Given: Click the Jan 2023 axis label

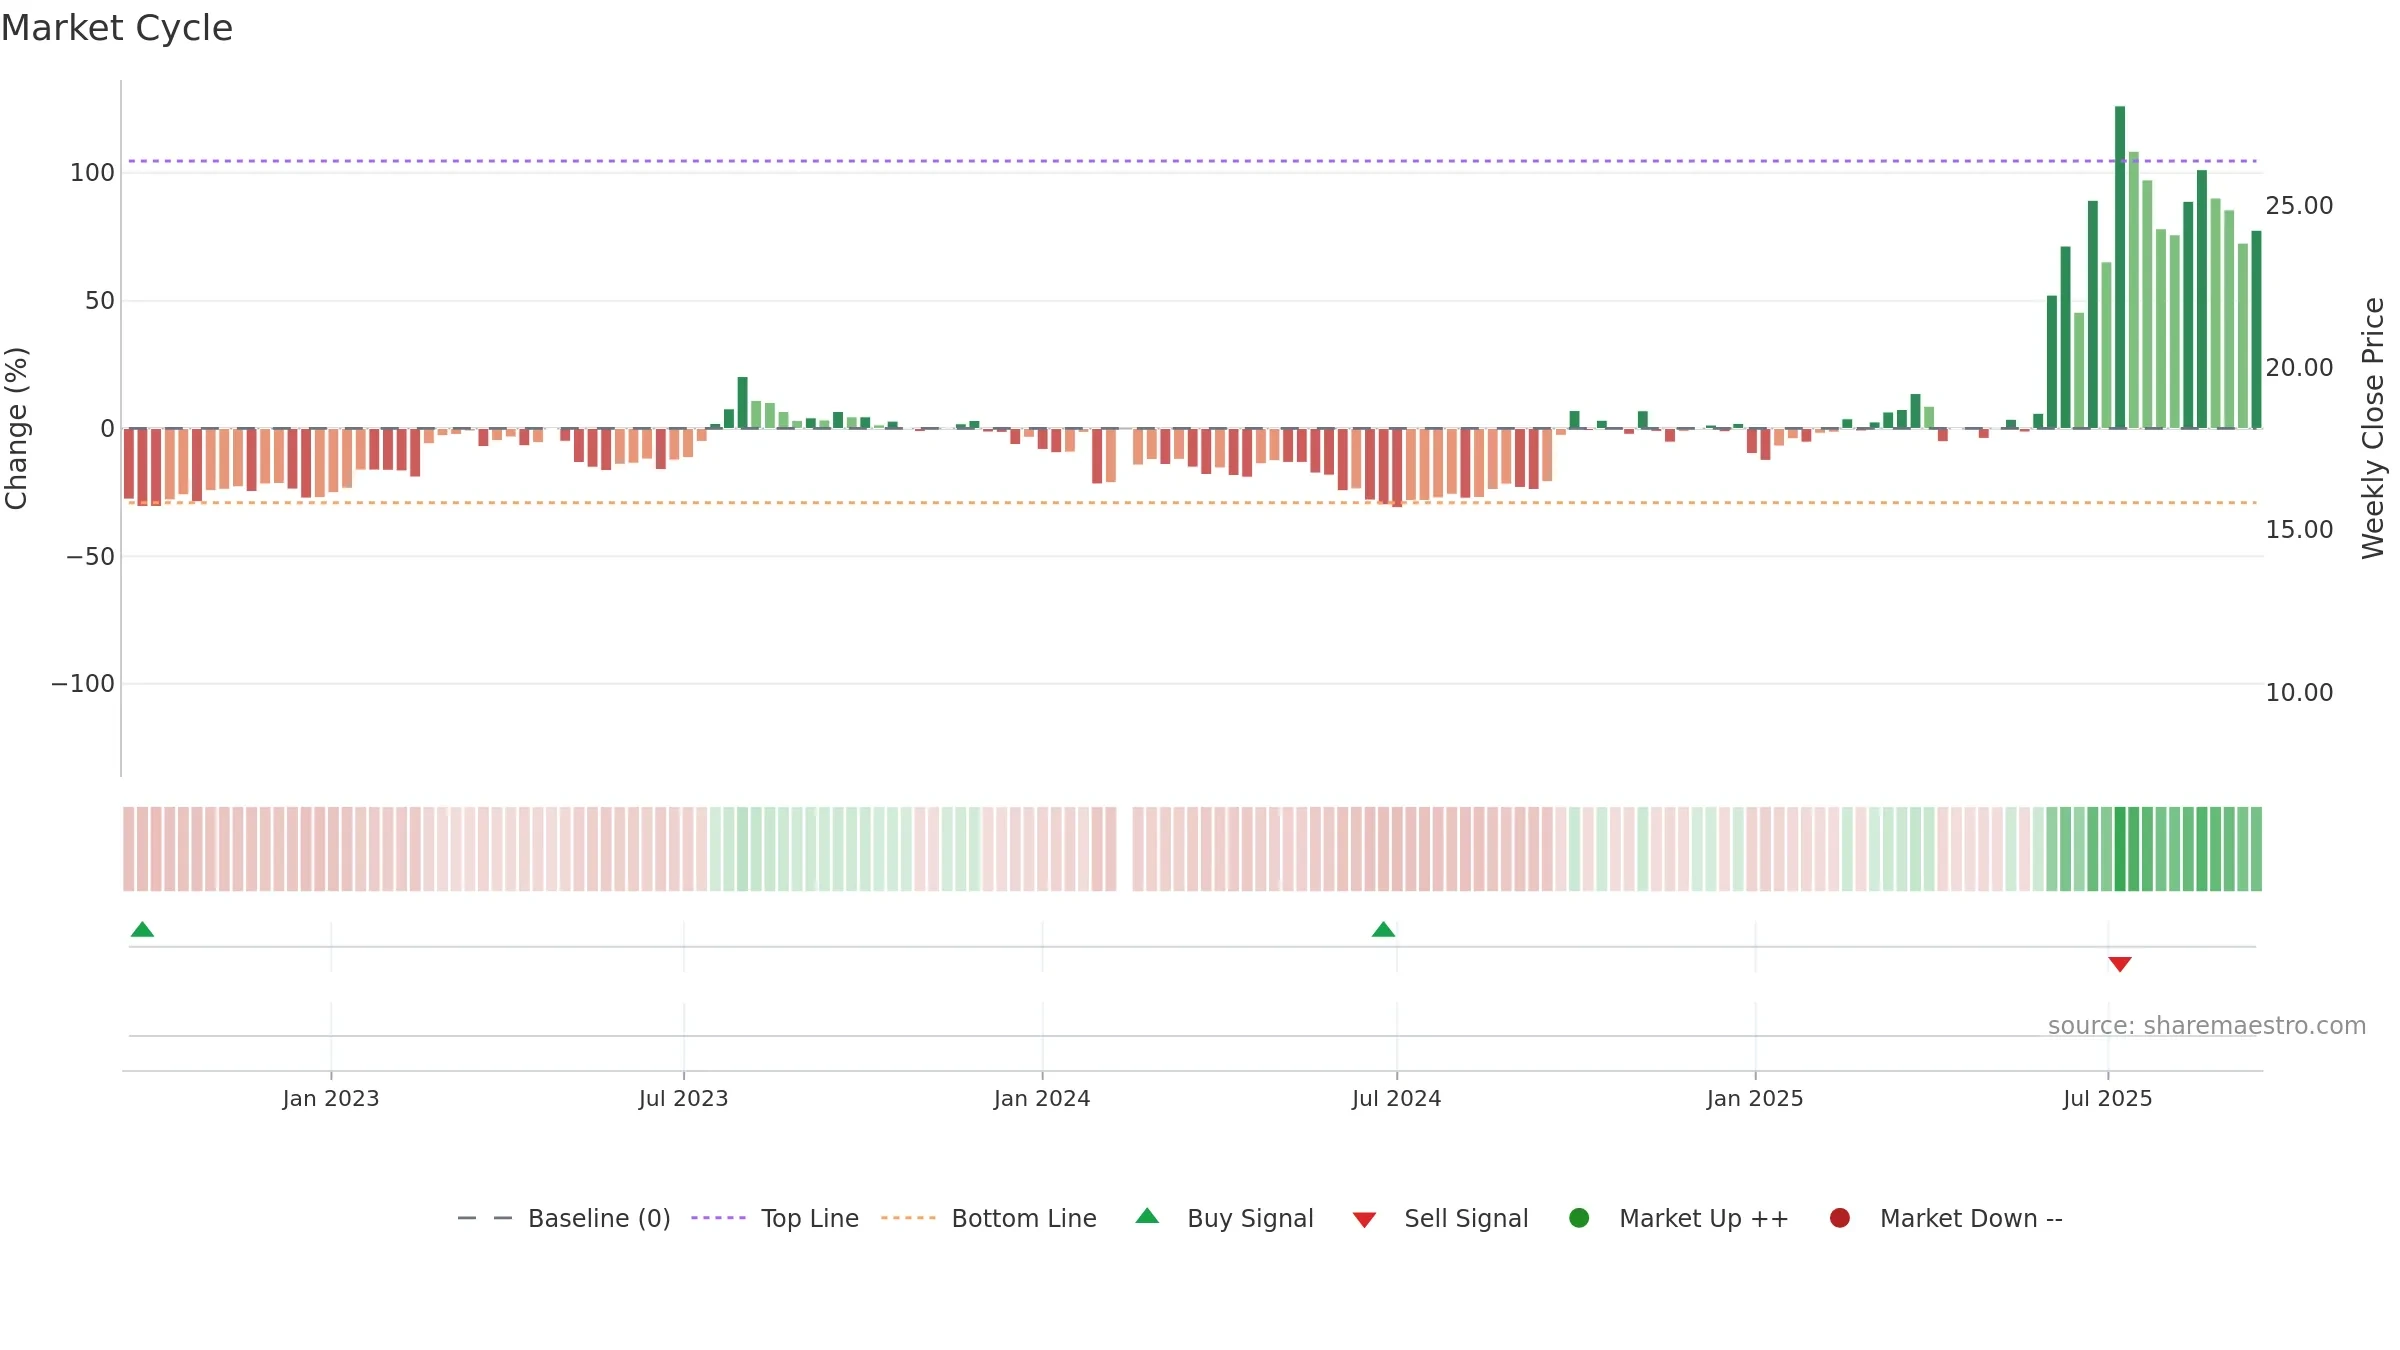Looking at the screenshot, I should [x=331, y=1099].
